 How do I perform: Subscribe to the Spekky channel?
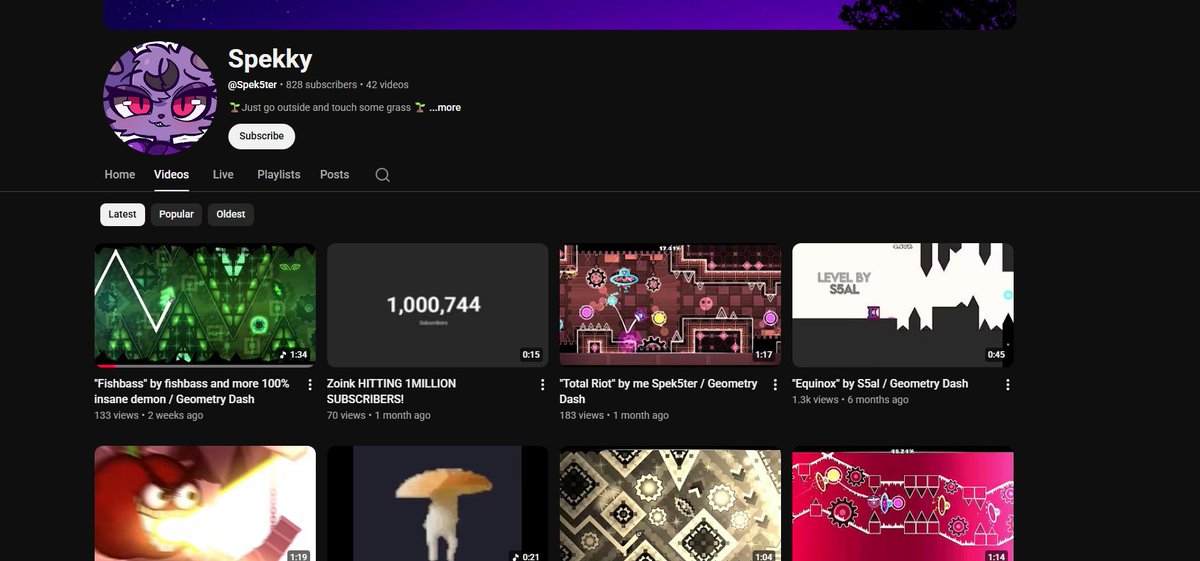point(261,136)
